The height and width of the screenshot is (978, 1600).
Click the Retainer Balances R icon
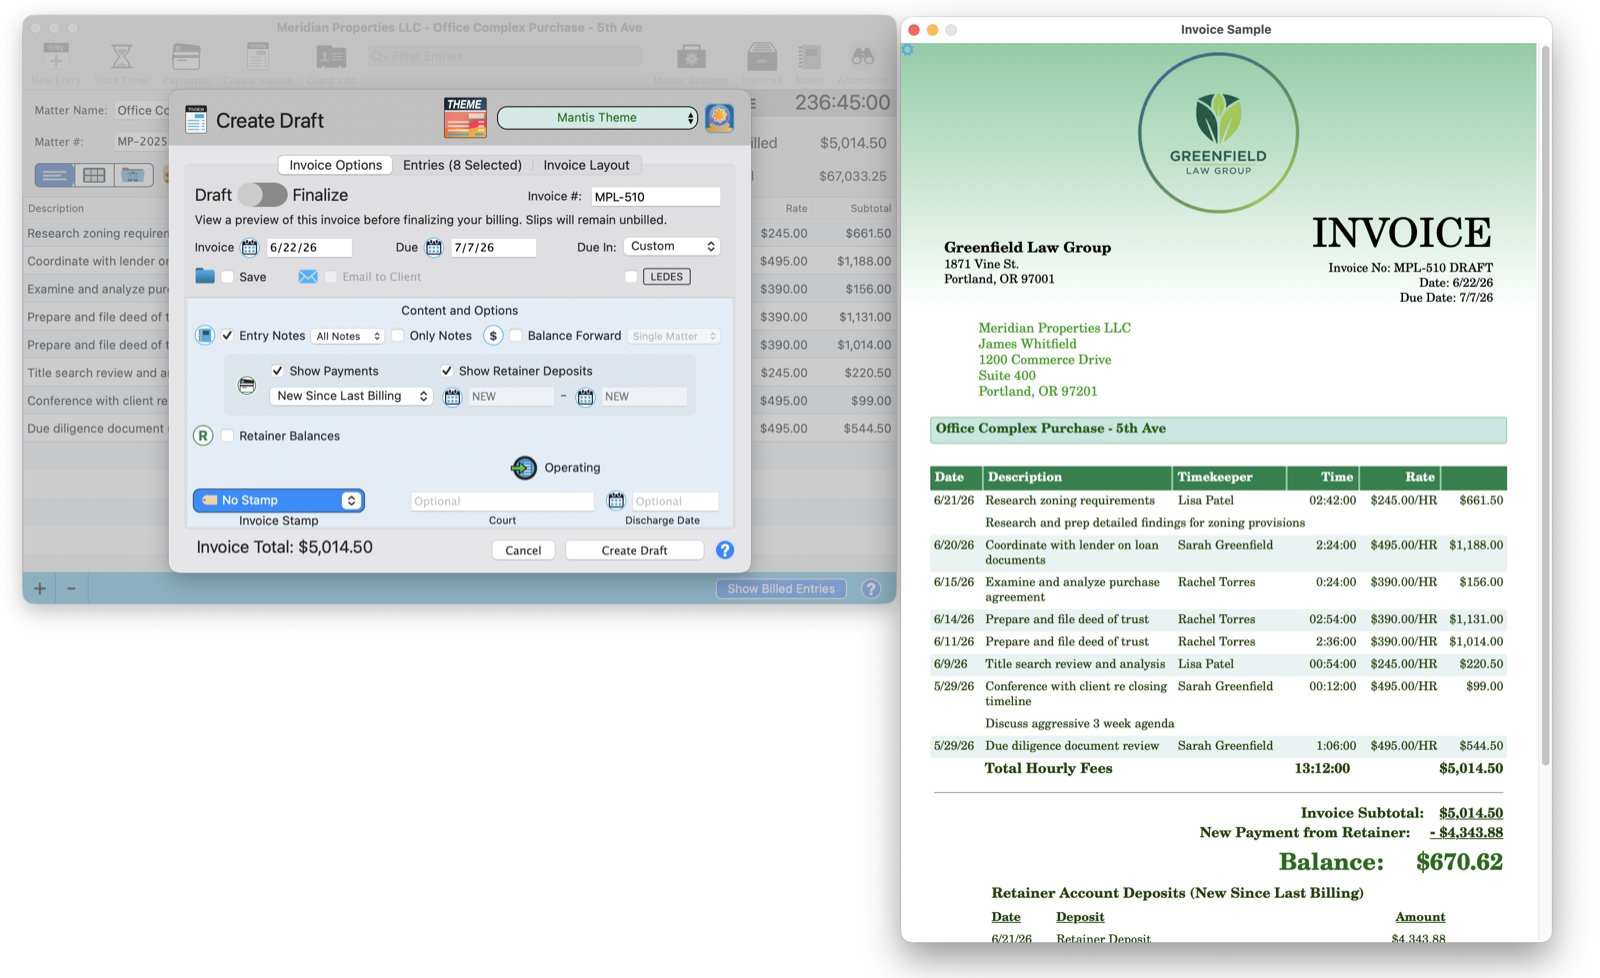[x=203, y=436]
